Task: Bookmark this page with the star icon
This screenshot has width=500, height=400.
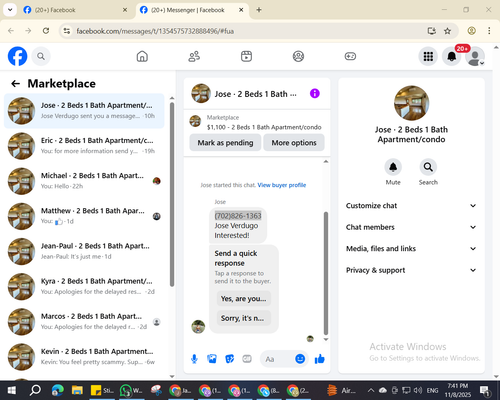Action: tap(447, 31)
